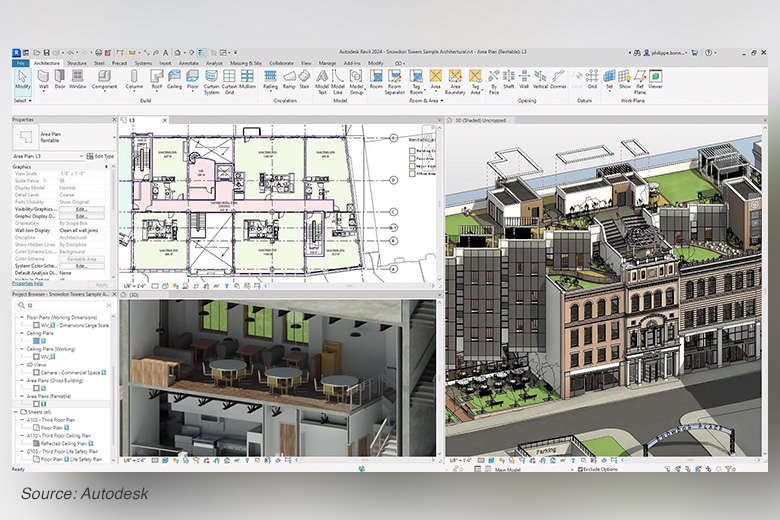Select the Floor tool
This screenshot has height=520, width=780.
pyautogui.click(x=193, y=80)
